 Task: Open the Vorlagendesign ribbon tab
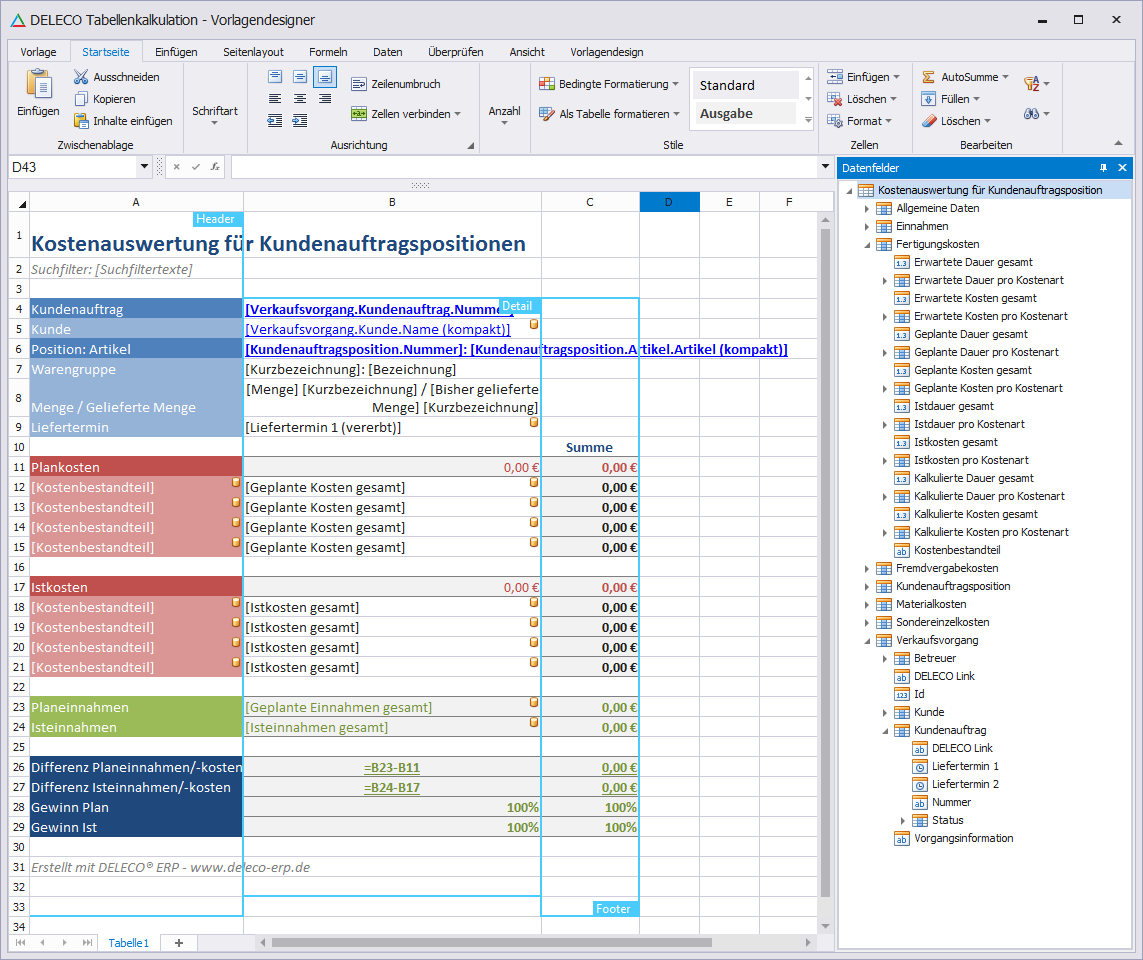pos(606,52)
